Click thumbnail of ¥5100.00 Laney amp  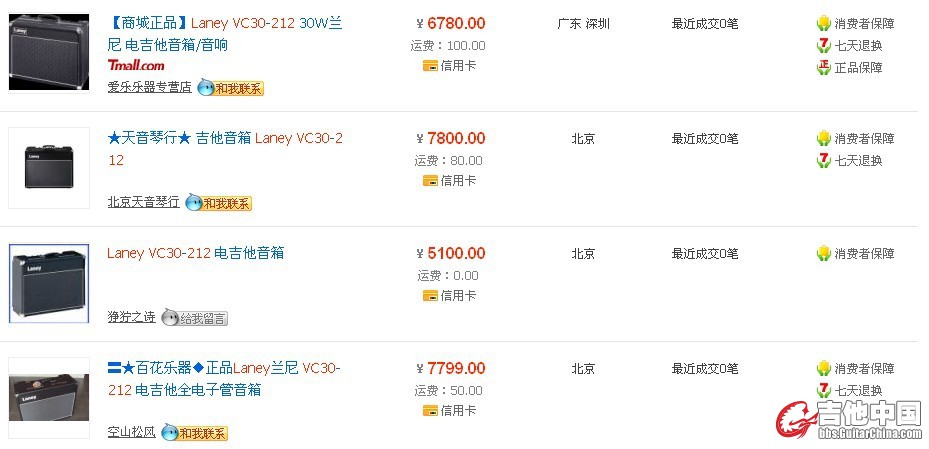click(48, 283)
